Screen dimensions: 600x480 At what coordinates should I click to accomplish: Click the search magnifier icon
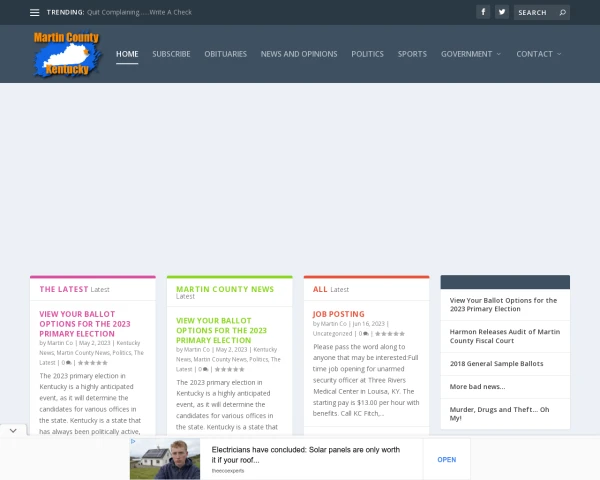[x=562, y=13]
